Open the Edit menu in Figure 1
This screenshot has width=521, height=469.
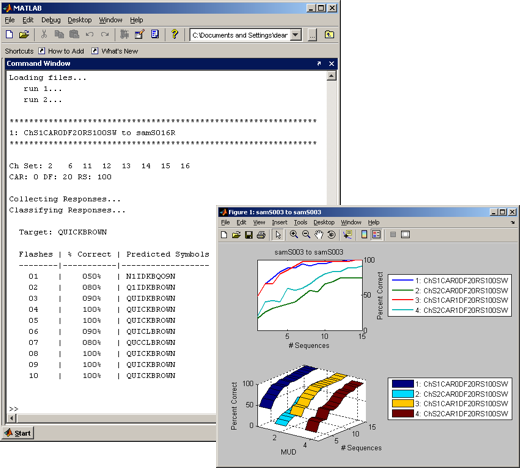tap(241, 222)
